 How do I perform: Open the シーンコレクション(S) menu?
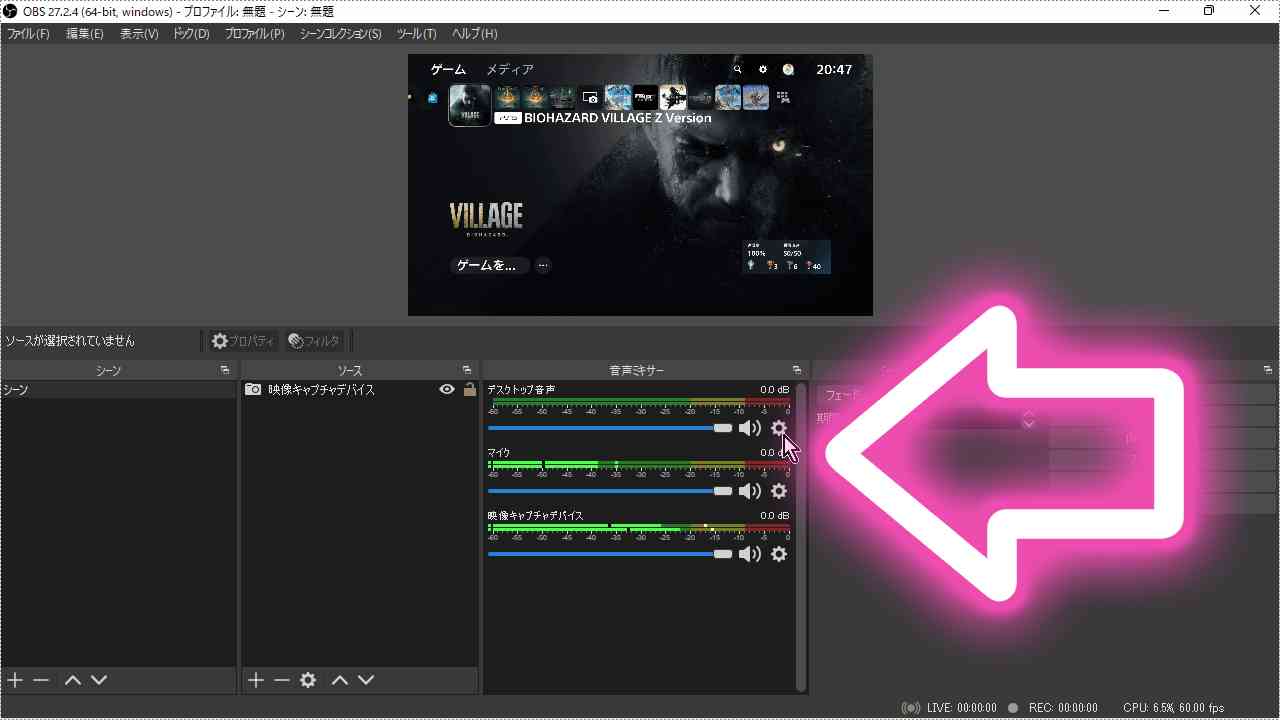(340, 34)
